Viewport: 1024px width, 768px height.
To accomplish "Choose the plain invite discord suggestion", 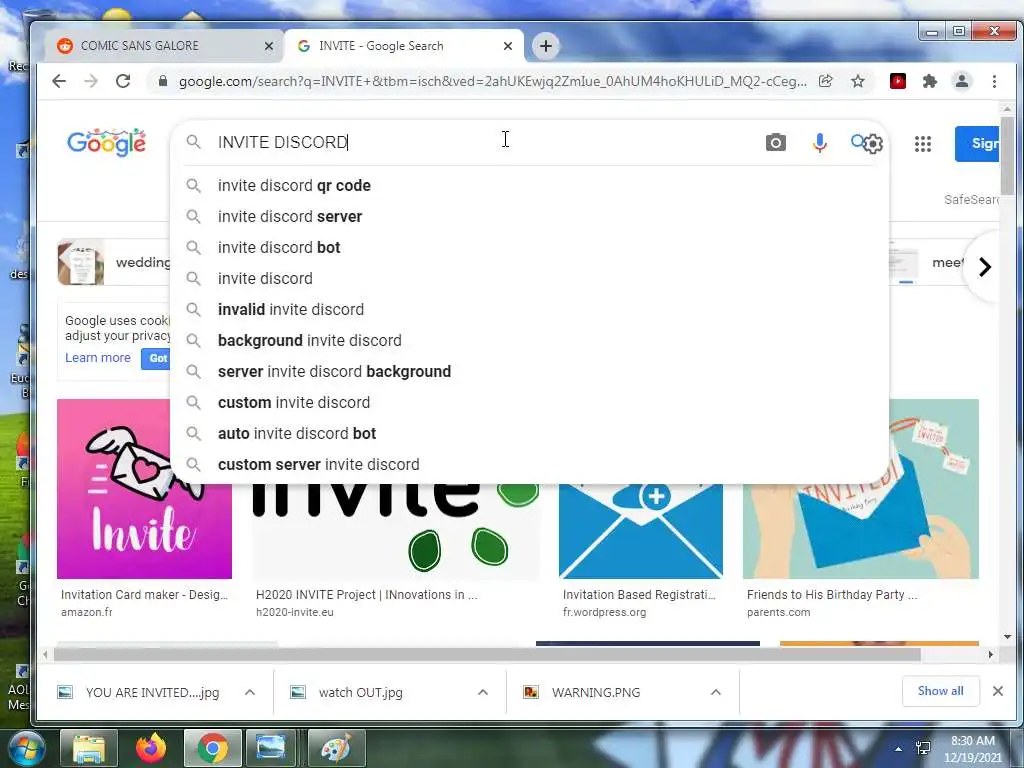I will [x=529, y=278].
